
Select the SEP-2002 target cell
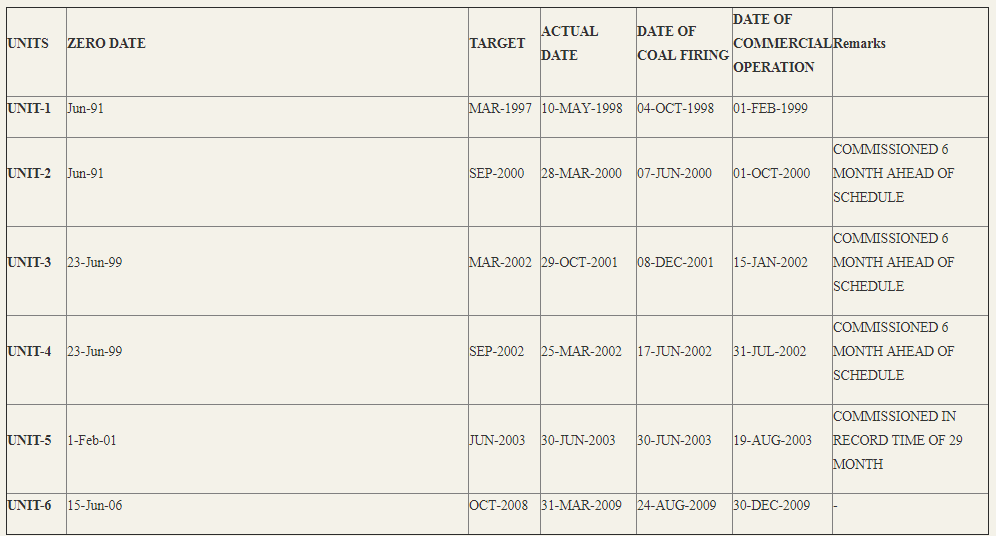tap(497, 351)
